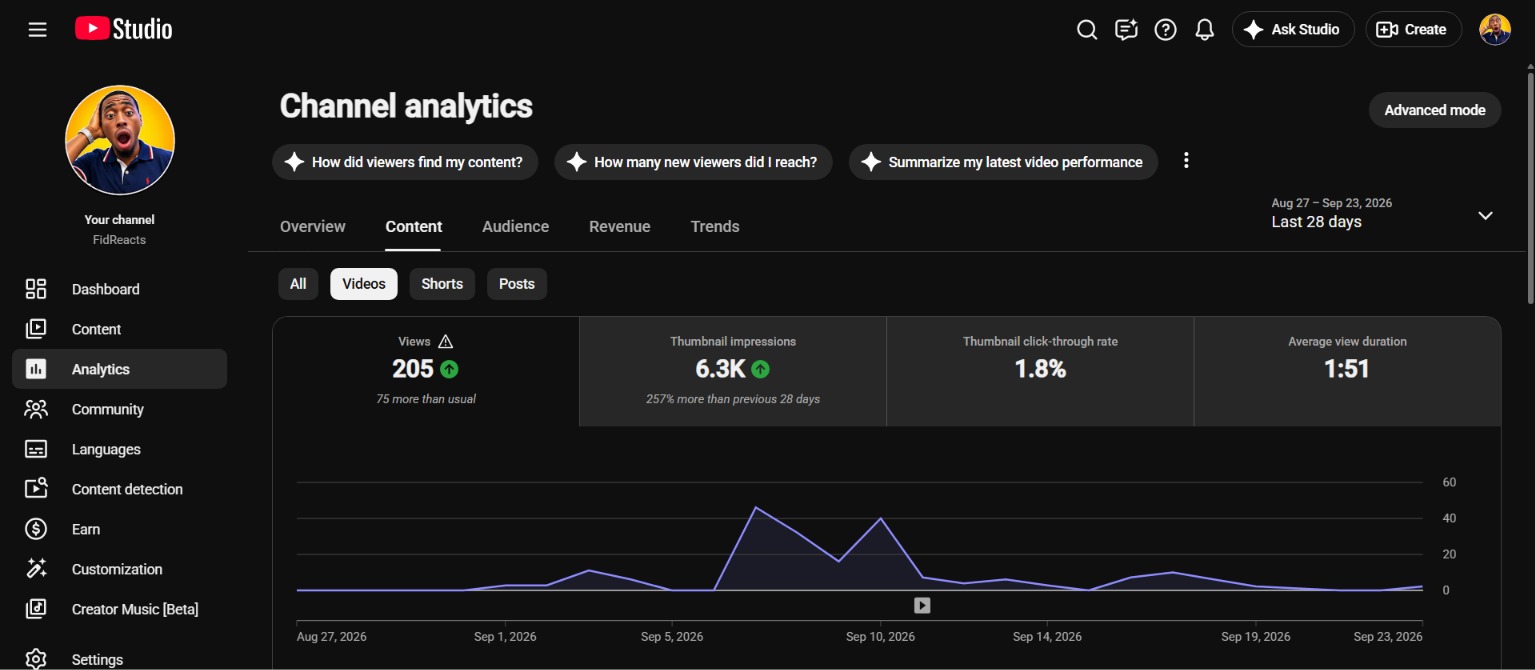
Task: Filter content by Posts
Action: pos(517,284)
